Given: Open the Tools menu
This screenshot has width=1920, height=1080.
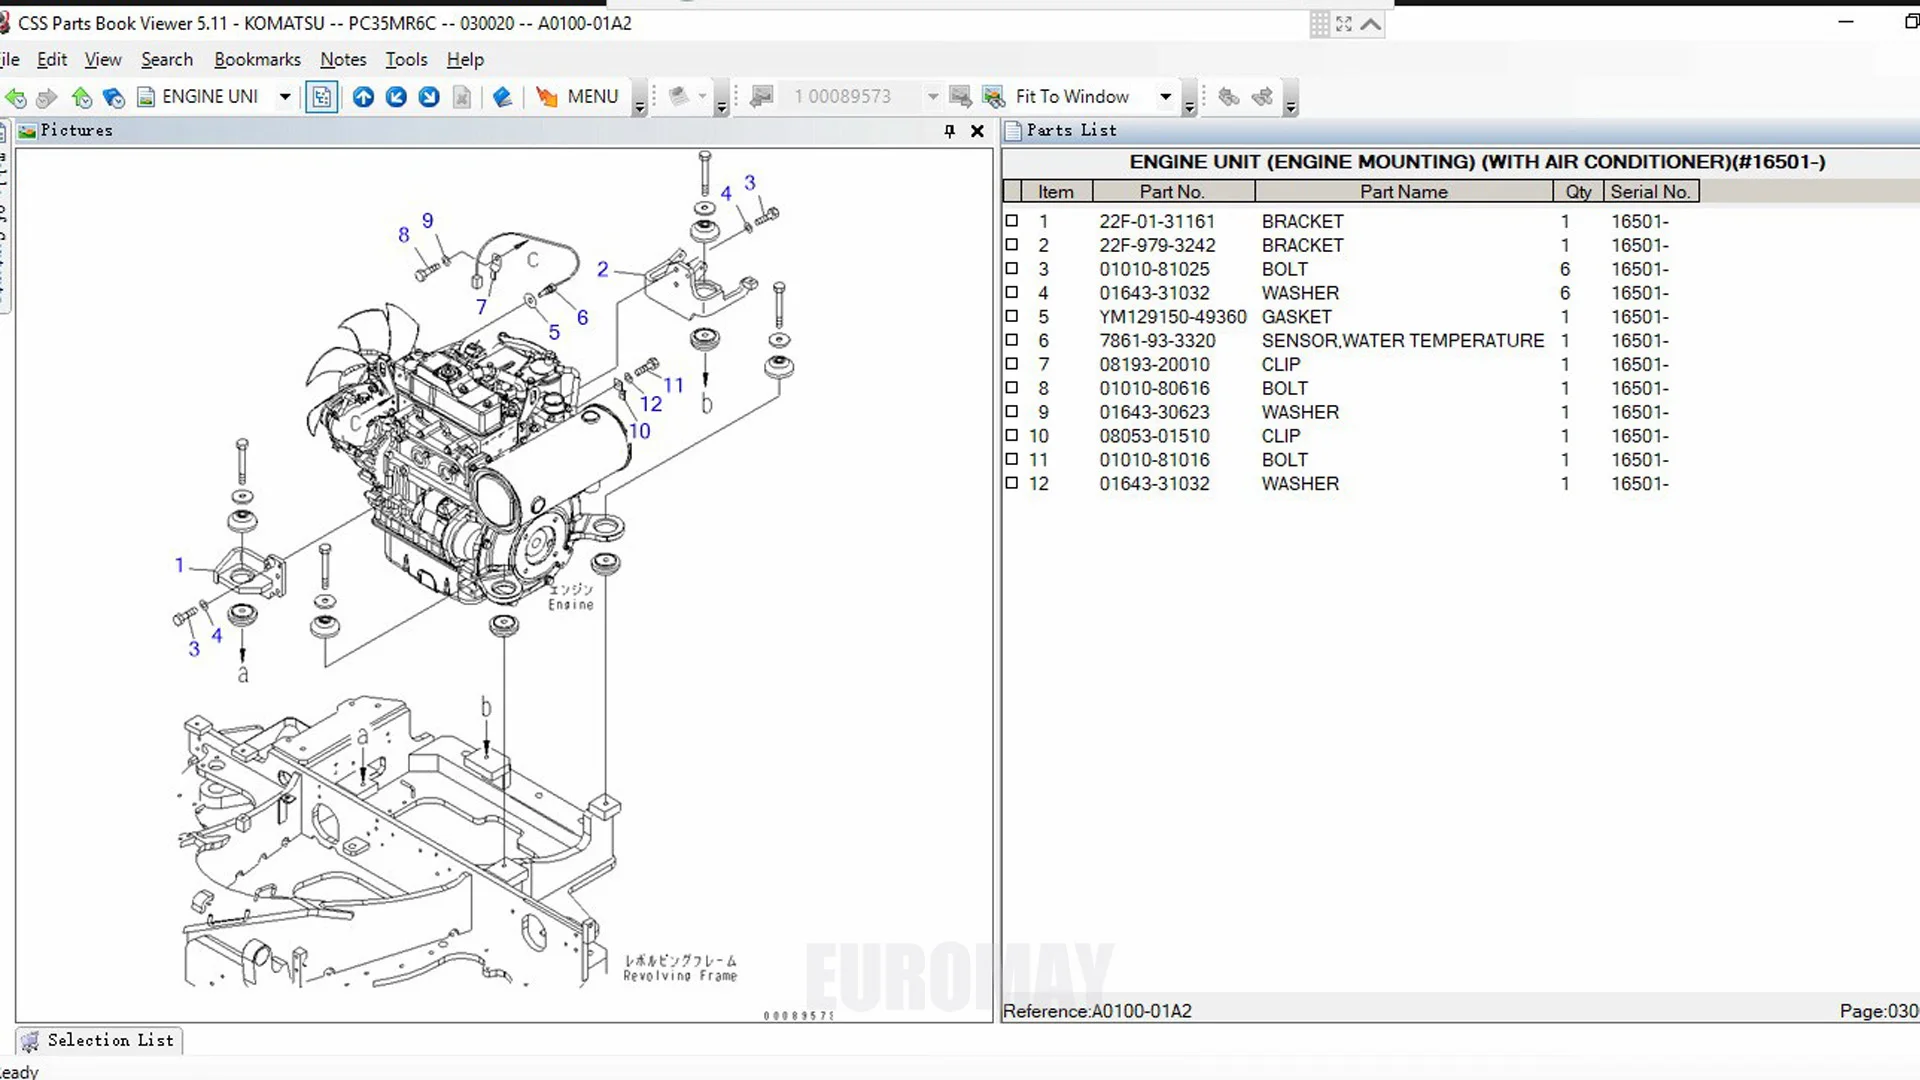Looking at the screenshot, I should (406, 60).
